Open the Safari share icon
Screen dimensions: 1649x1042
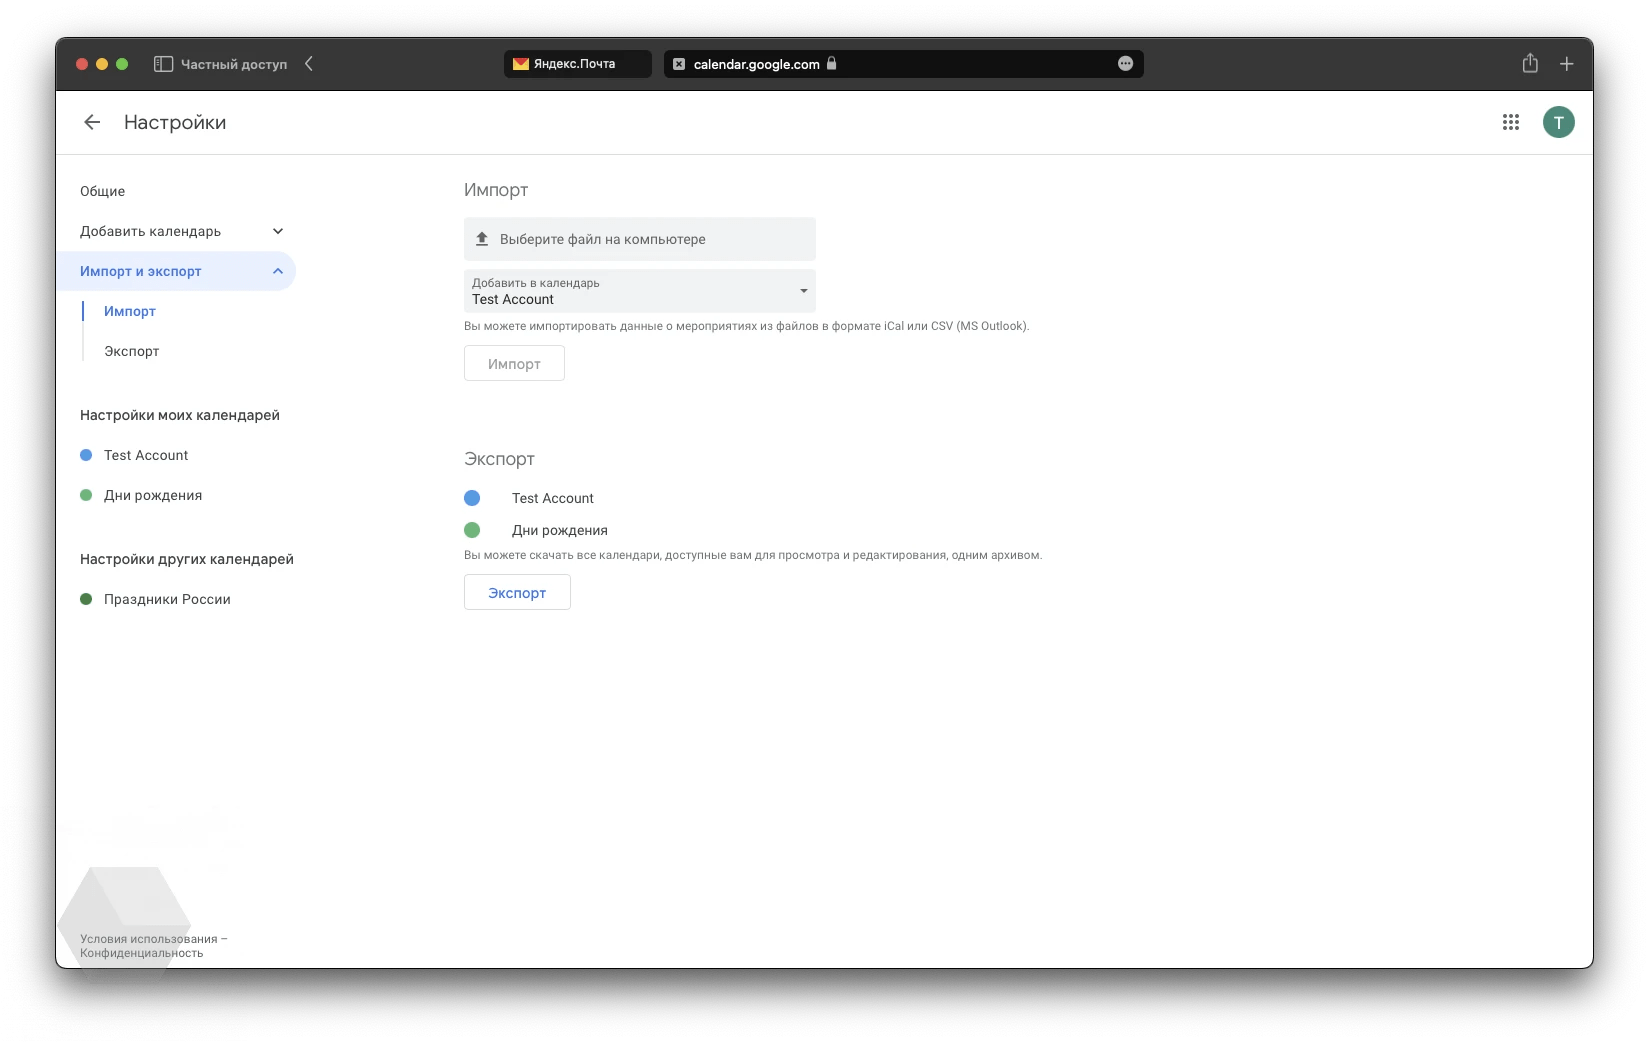(x=1529, y=63)
